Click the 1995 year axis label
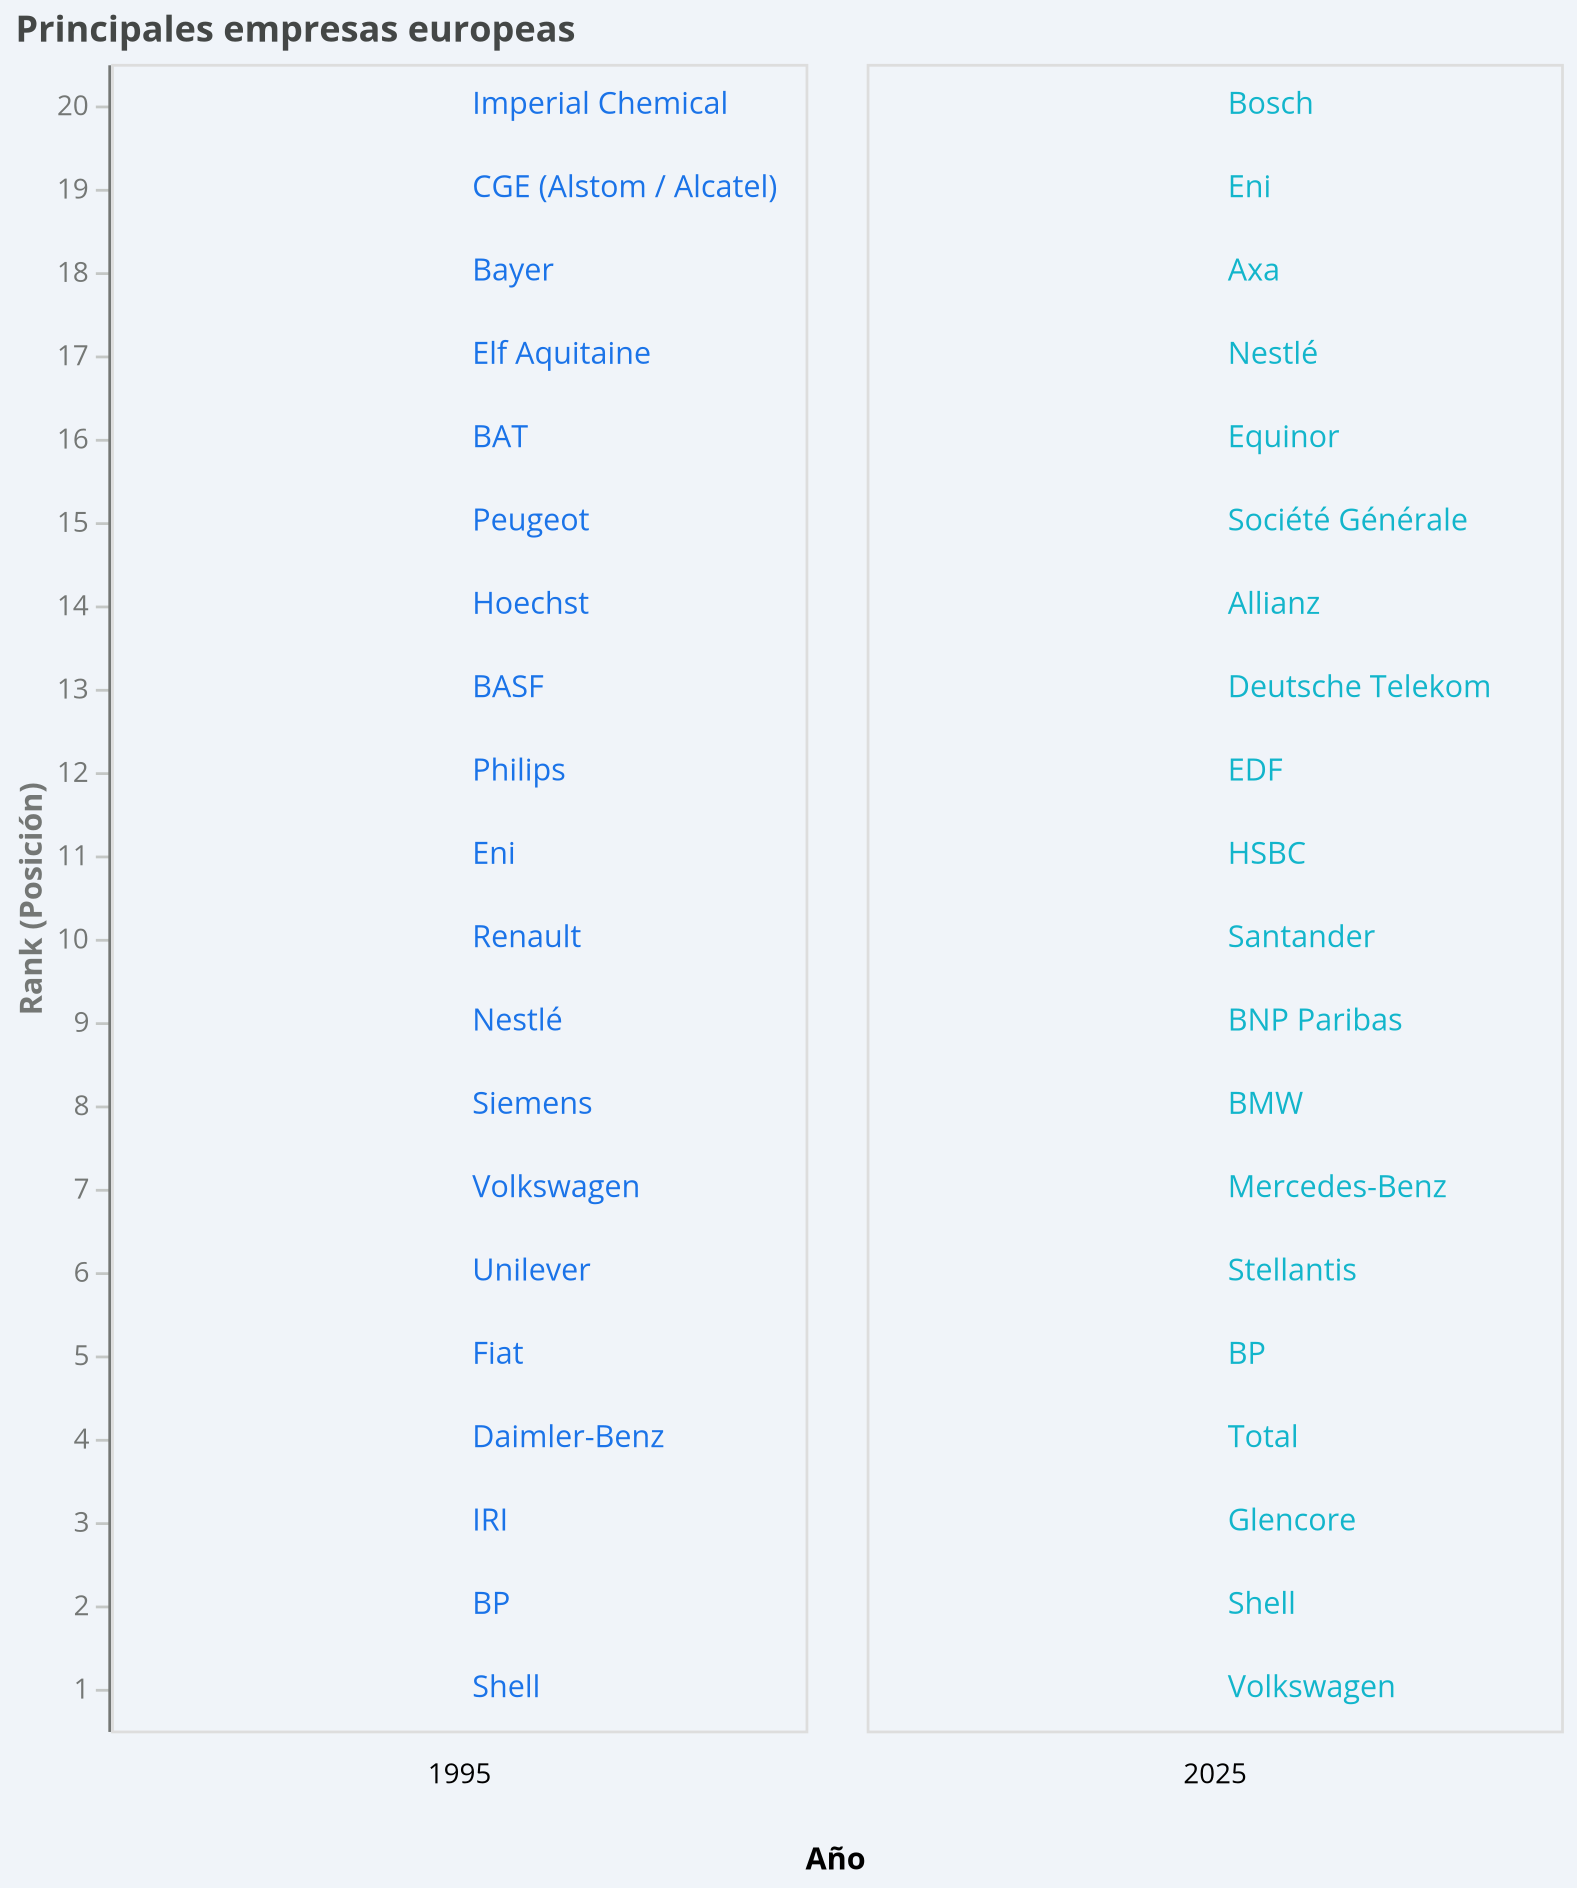The height and width of the screenshot is (1888, 1577). 459,1774
